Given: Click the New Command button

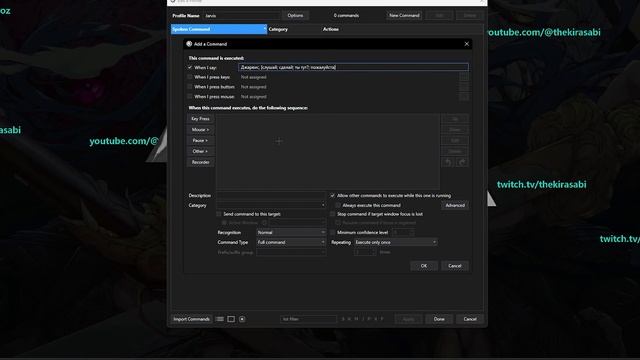Looking at the screenshot, I should (404, 16).
